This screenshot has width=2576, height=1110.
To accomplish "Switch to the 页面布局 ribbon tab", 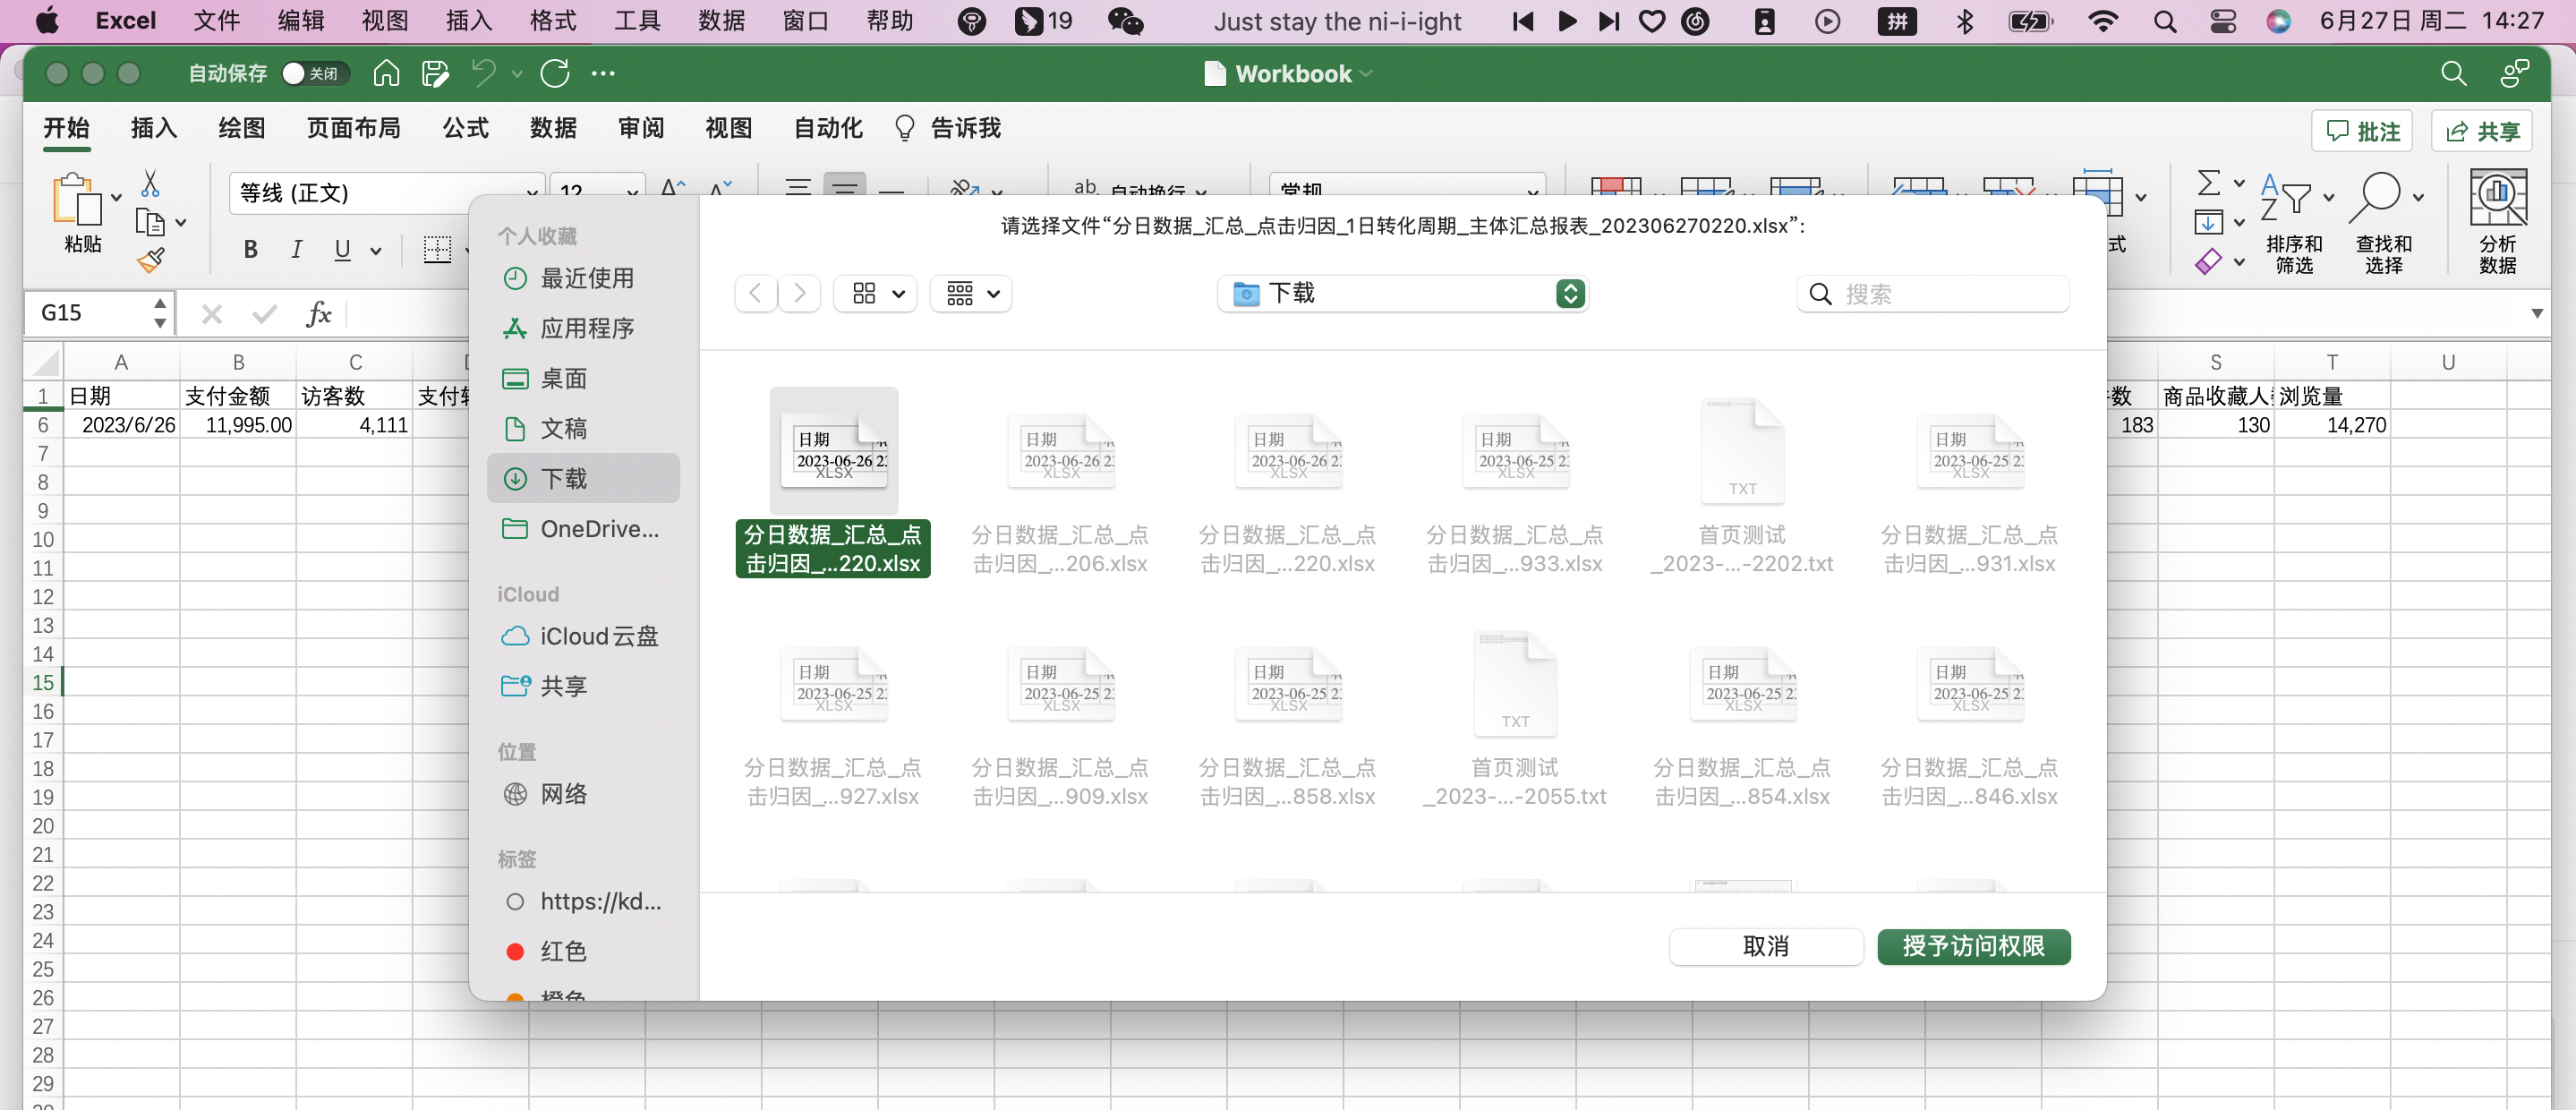I will 353,128.
